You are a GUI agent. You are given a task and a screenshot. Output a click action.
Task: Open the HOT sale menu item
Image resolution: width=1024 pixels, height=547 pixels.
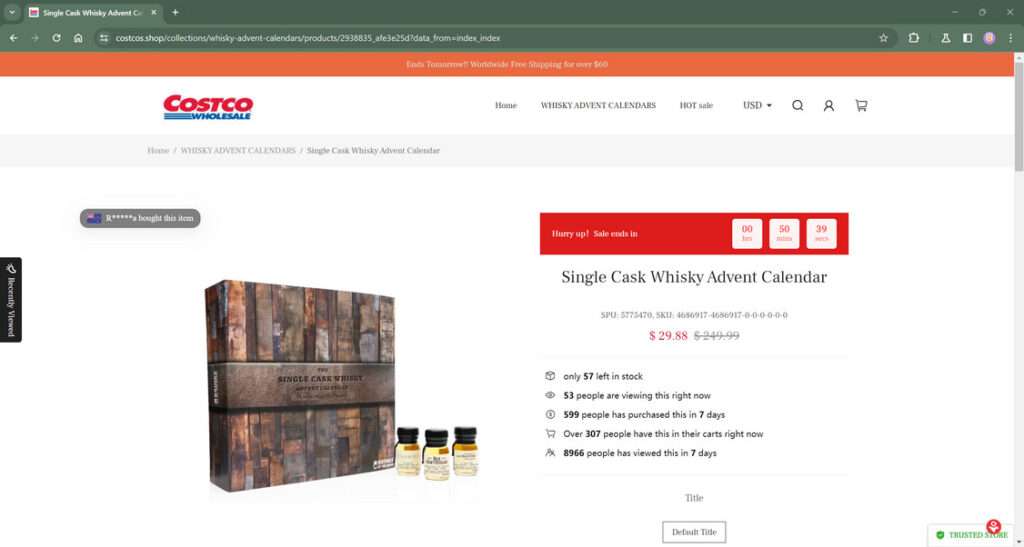pyautogui.click(x=696, y=105)
